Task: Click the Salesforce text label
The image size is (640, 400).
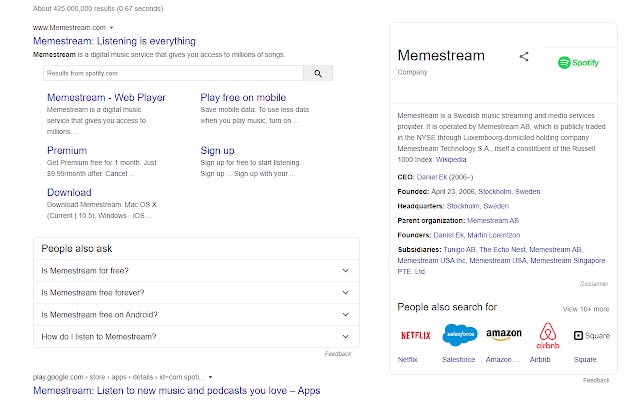Action: [x=458, y=360]
